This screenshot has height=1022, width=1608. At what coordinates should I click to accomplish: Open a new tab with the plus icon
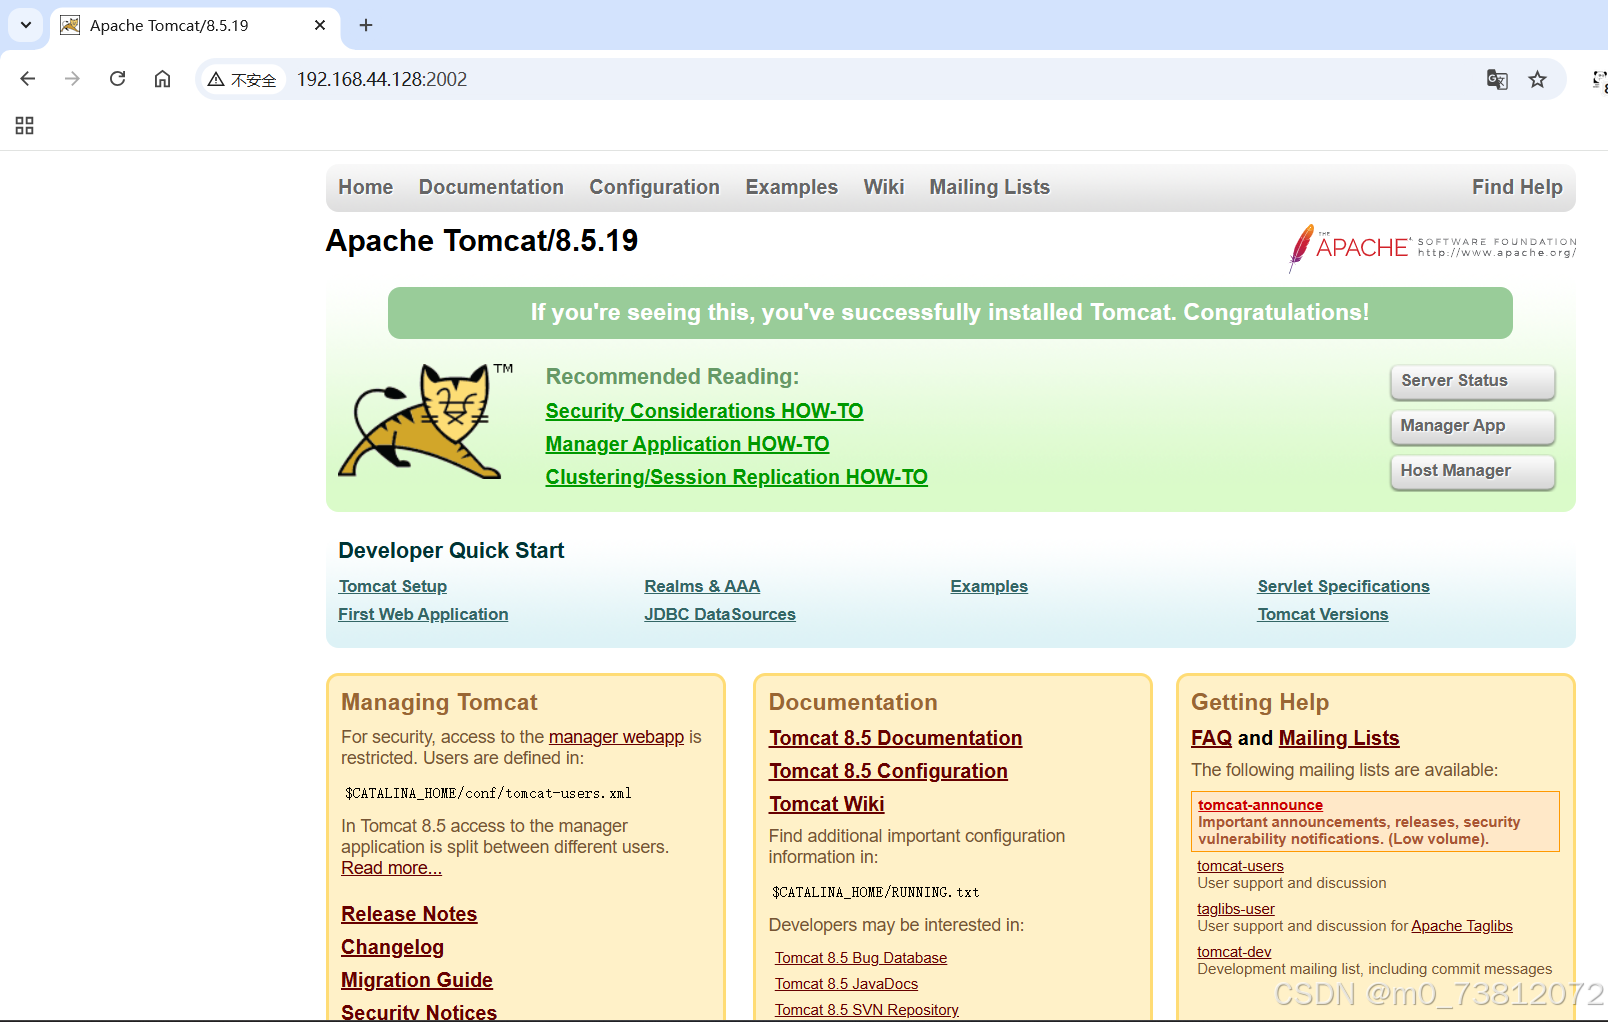[x=366, y=25]
